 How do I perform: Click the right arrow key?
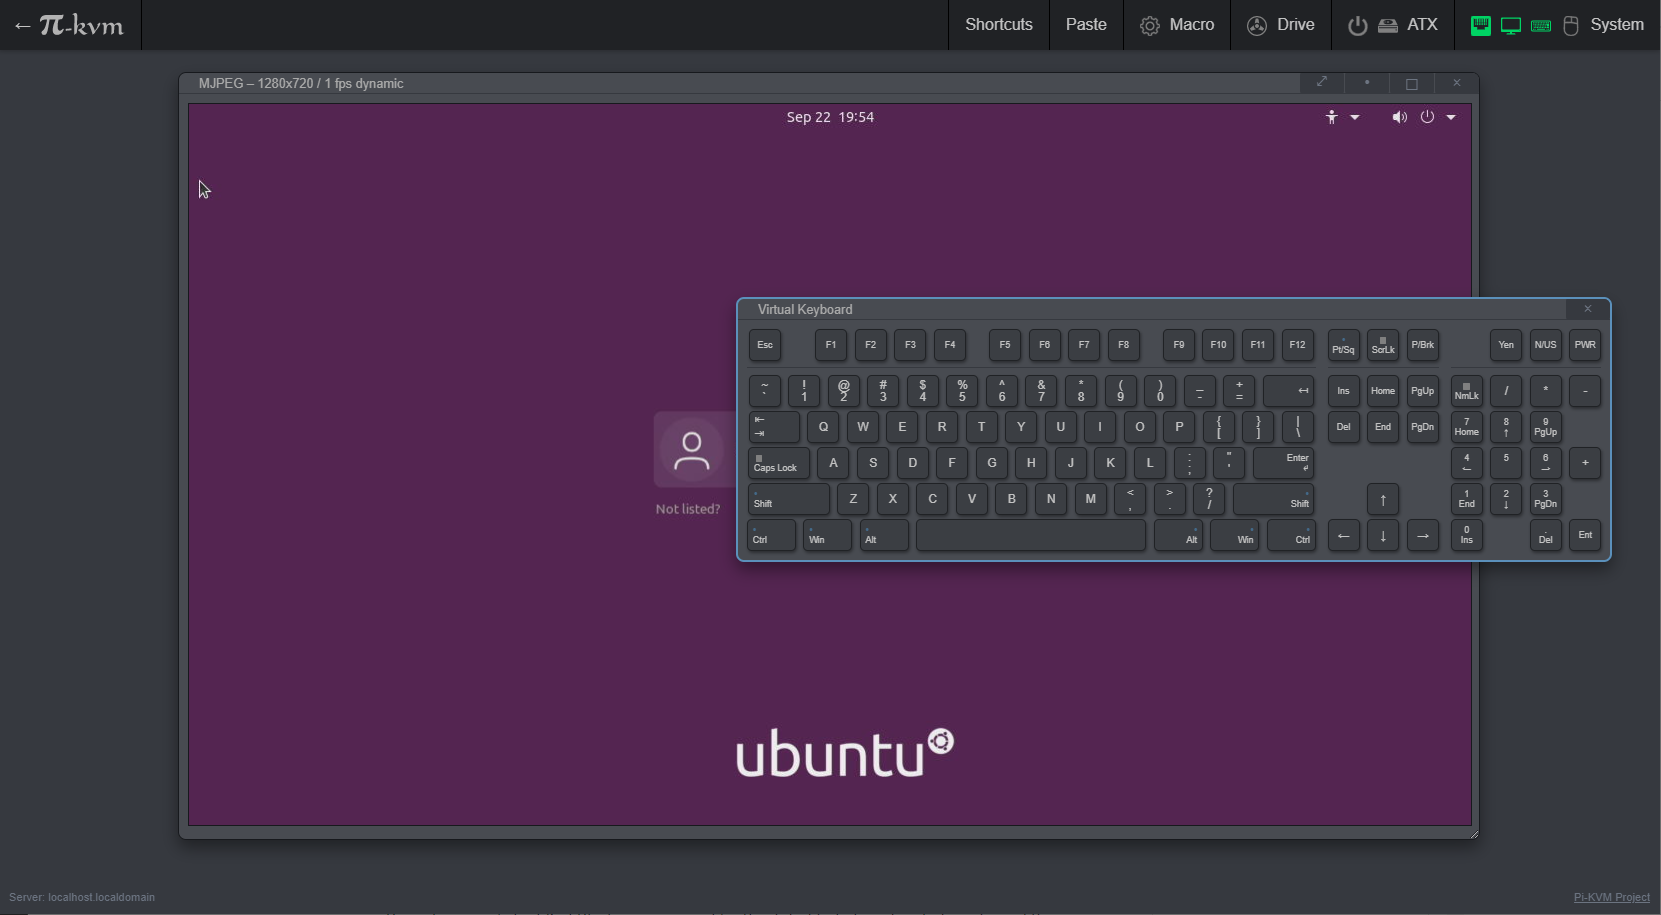[1422, 535]
